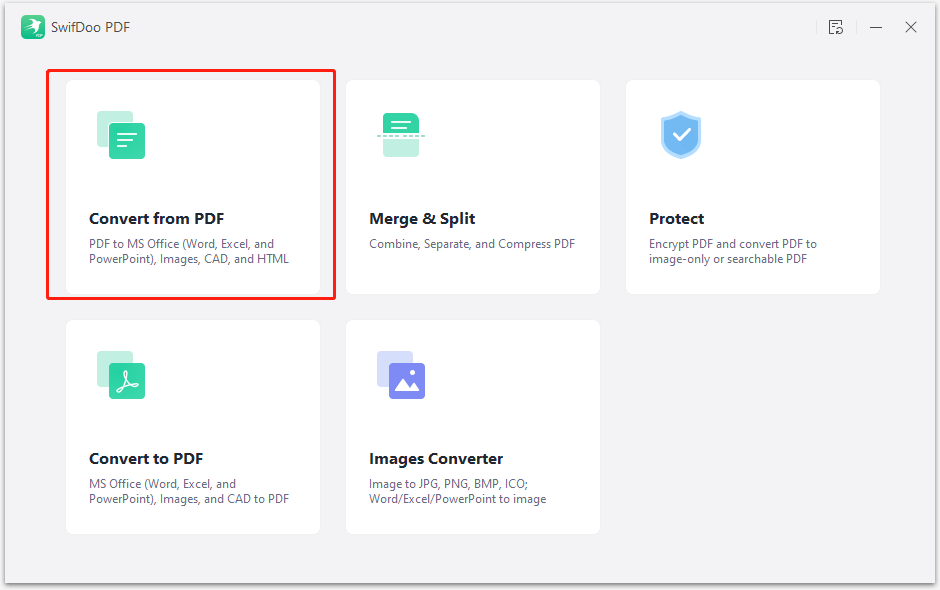
Task: Click the Convert to PDF icon with PDF badge
Action: (121, 377)
